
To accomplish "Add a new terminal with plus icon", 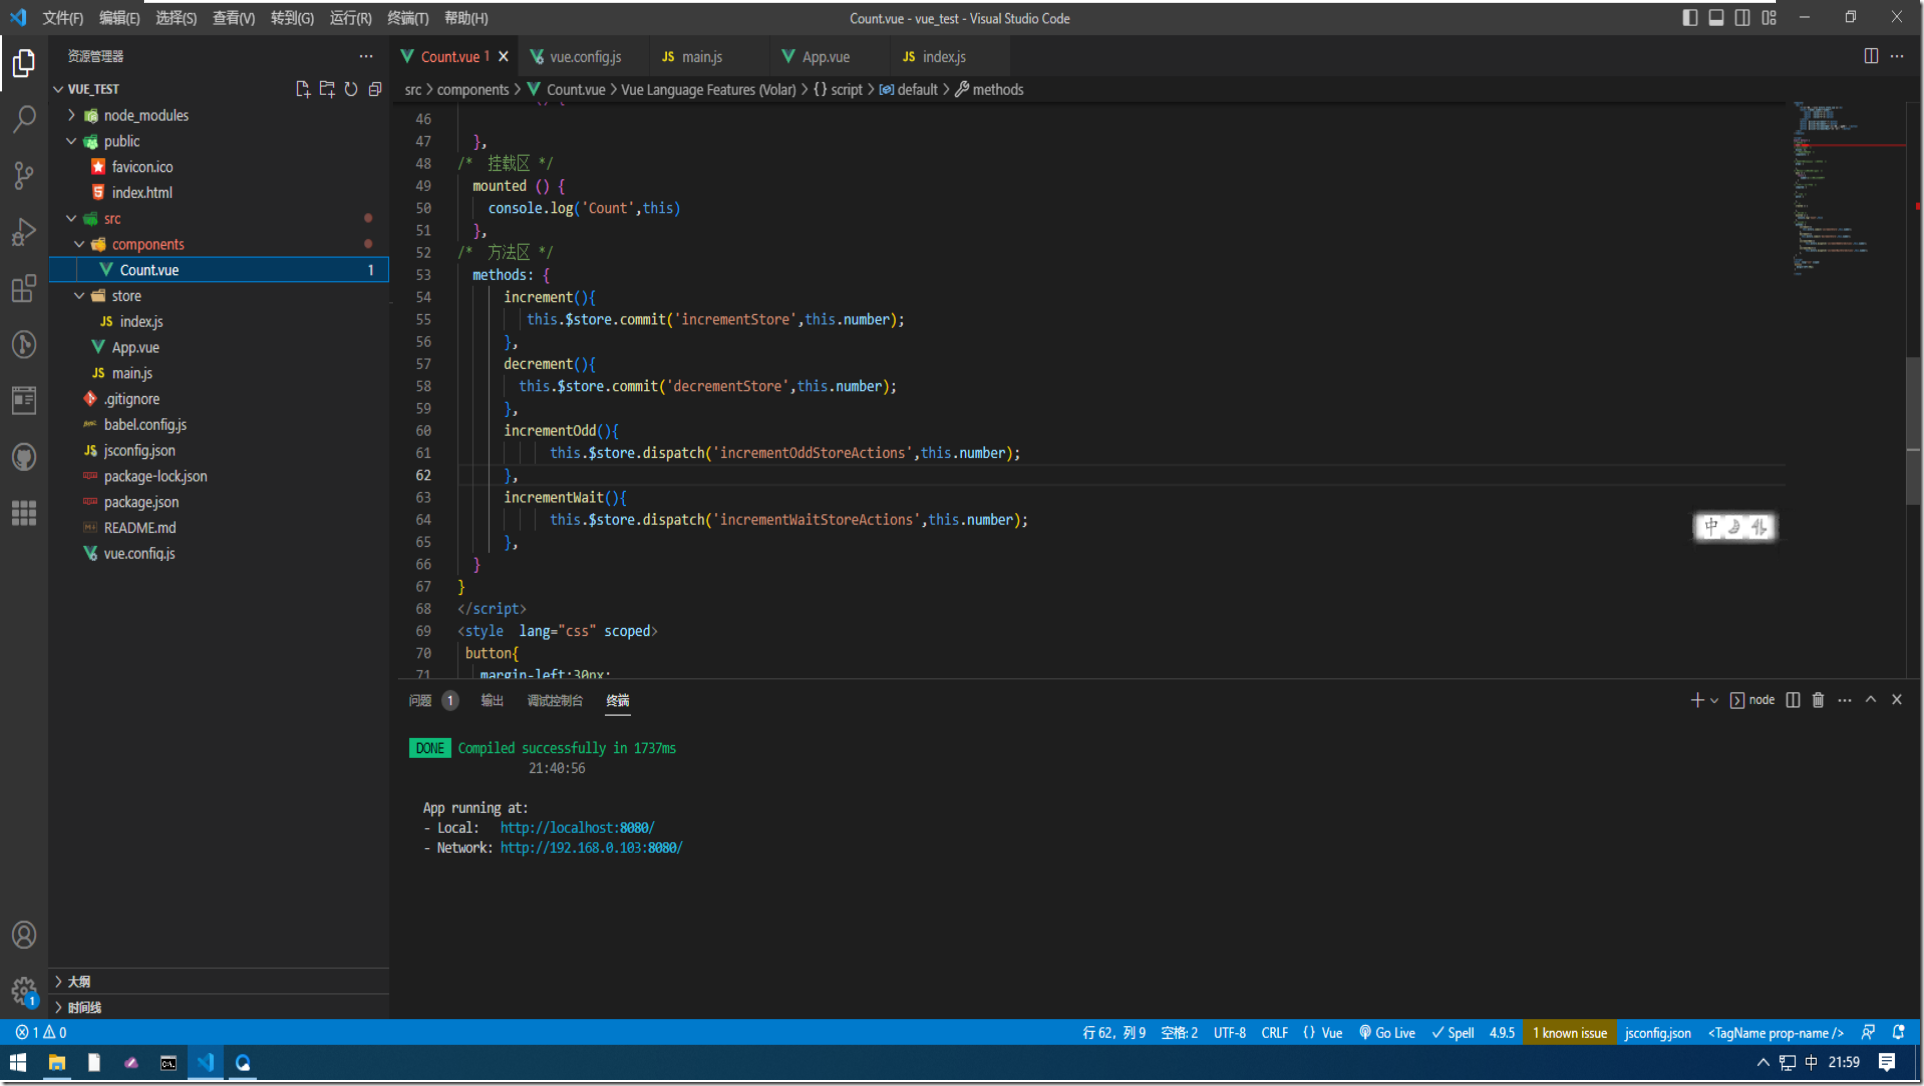I will [1697, 700].
